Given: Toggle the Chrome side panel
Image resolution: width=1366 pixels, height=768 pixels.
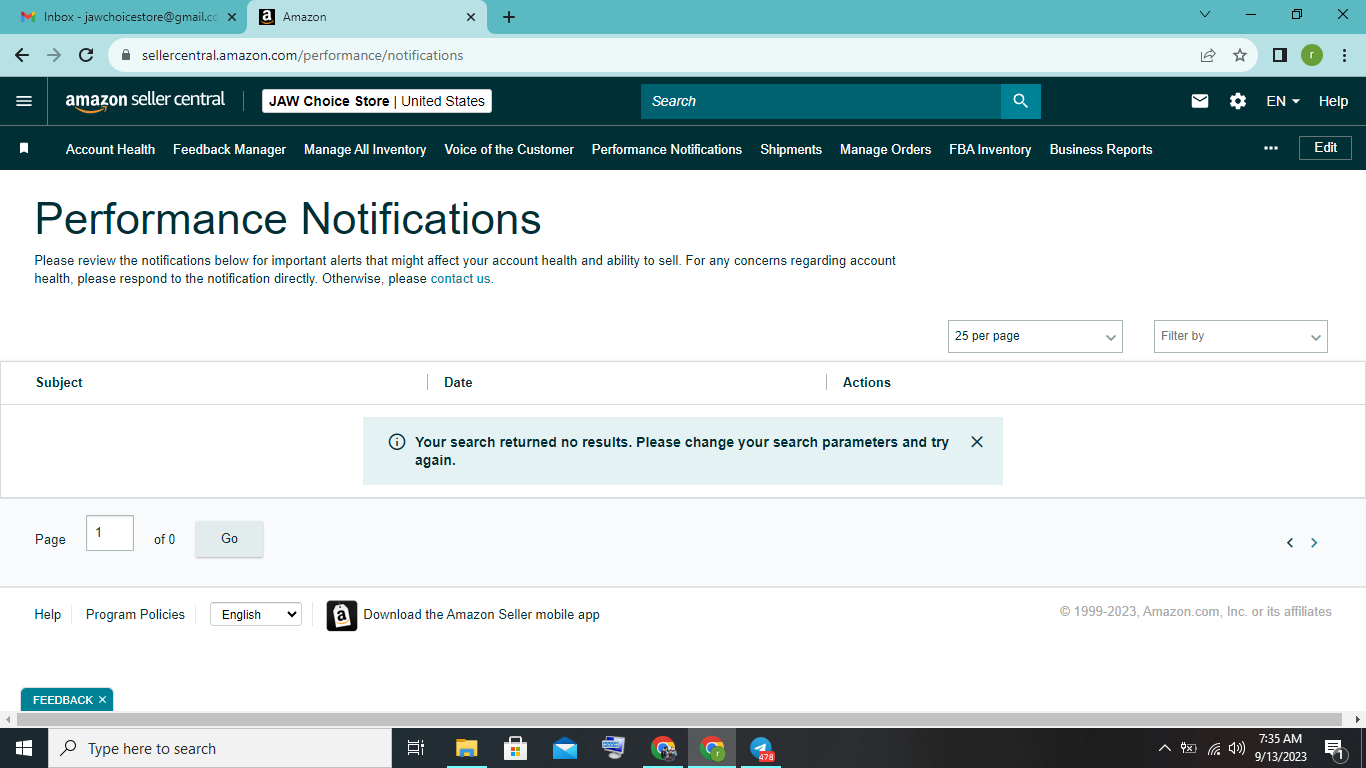Looking at the screenshot, I should click(1279, 55).
